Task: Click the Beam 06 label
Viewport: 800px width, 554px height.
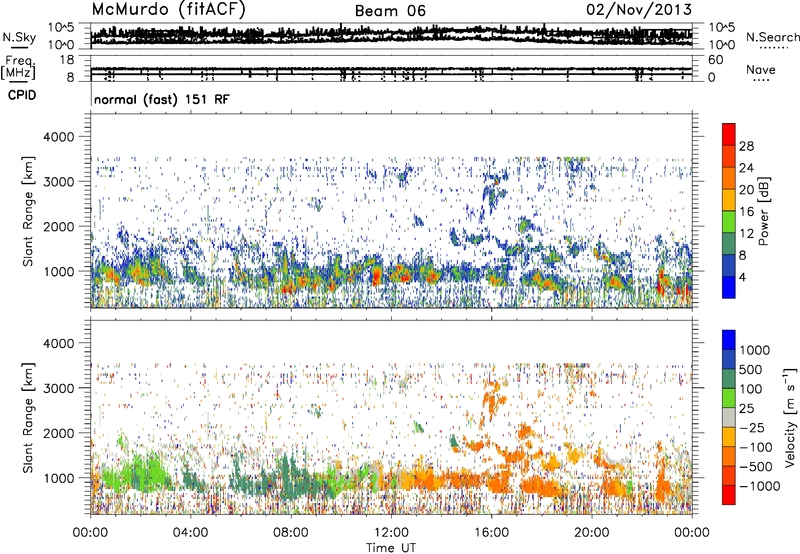Action: point(390,11)
